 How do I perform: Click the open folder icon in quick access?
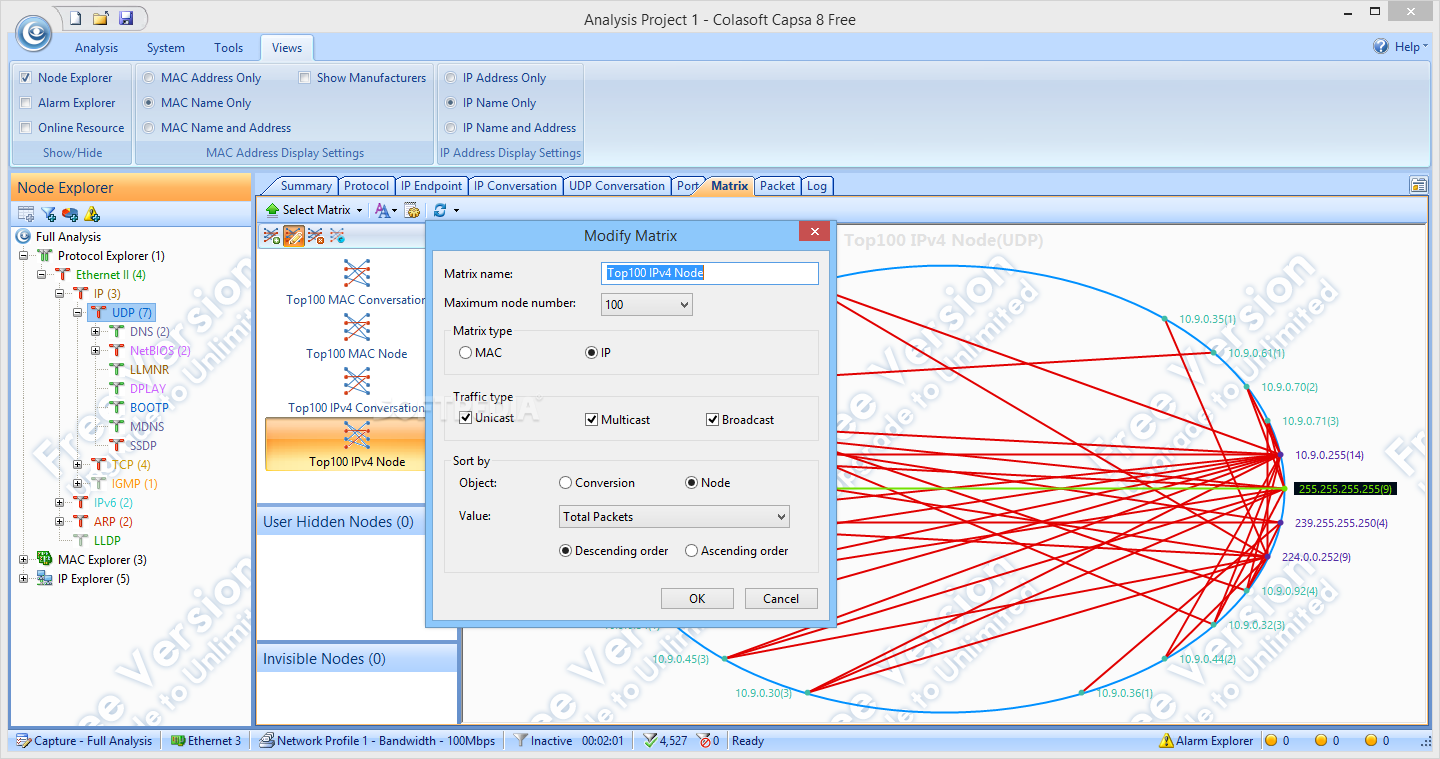click(x=101, y=18)
